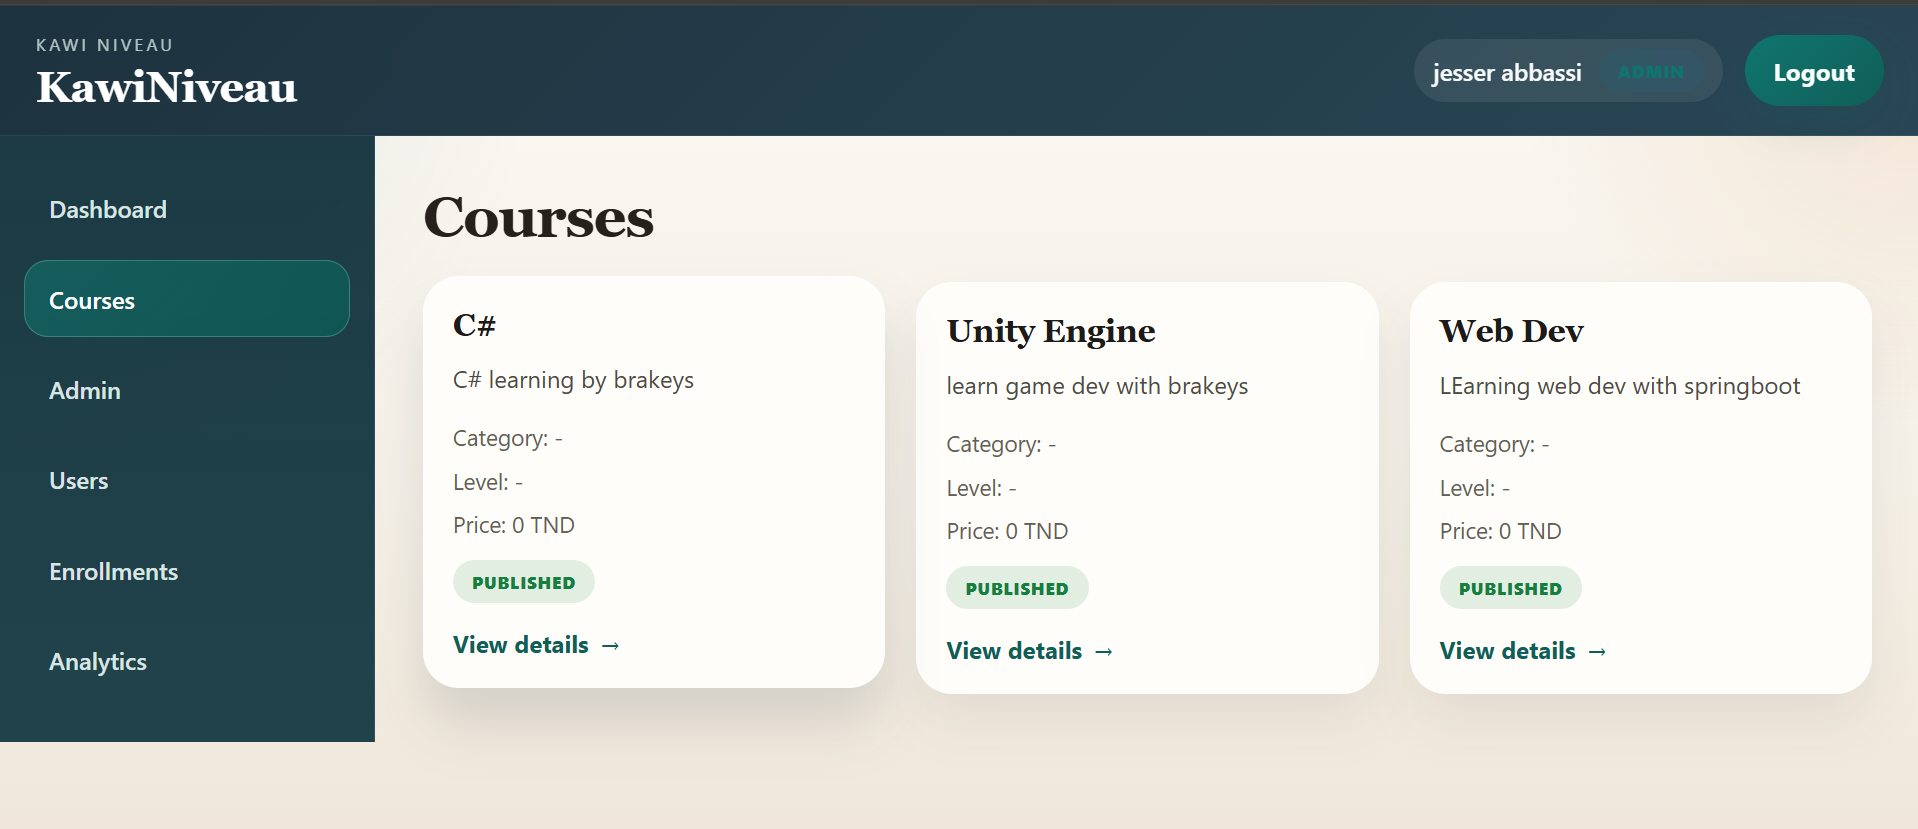Click the KawiNiveau logo title
This screenshot has width=1918, height=829.
click(167, 88)
